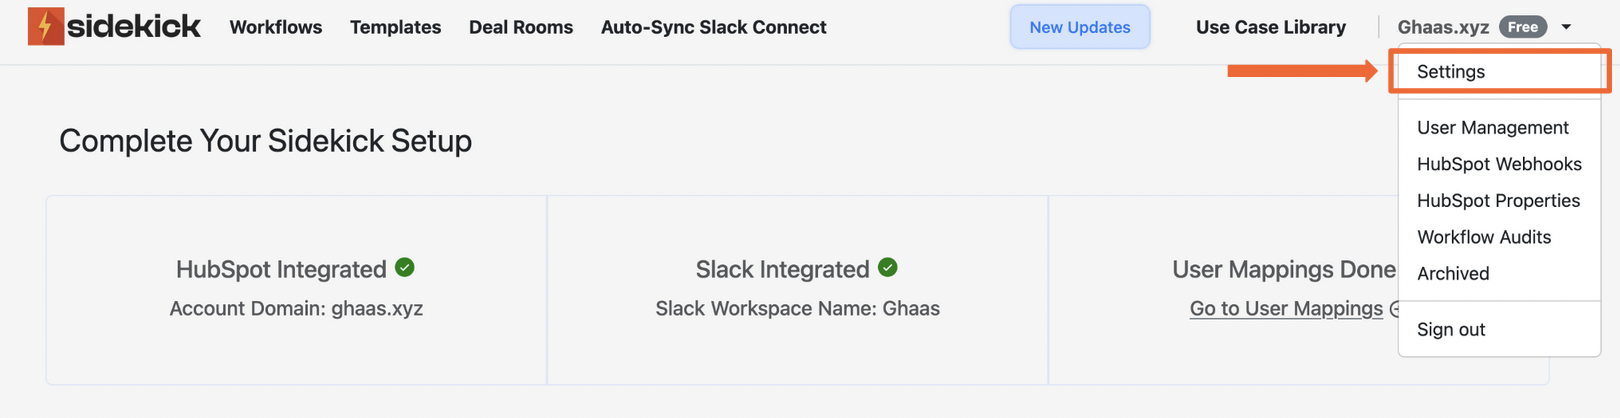This screenshot has width=1620, height=418.
Task: Open HubSpot Webhooks menu entry
Action: [1498, 164]
